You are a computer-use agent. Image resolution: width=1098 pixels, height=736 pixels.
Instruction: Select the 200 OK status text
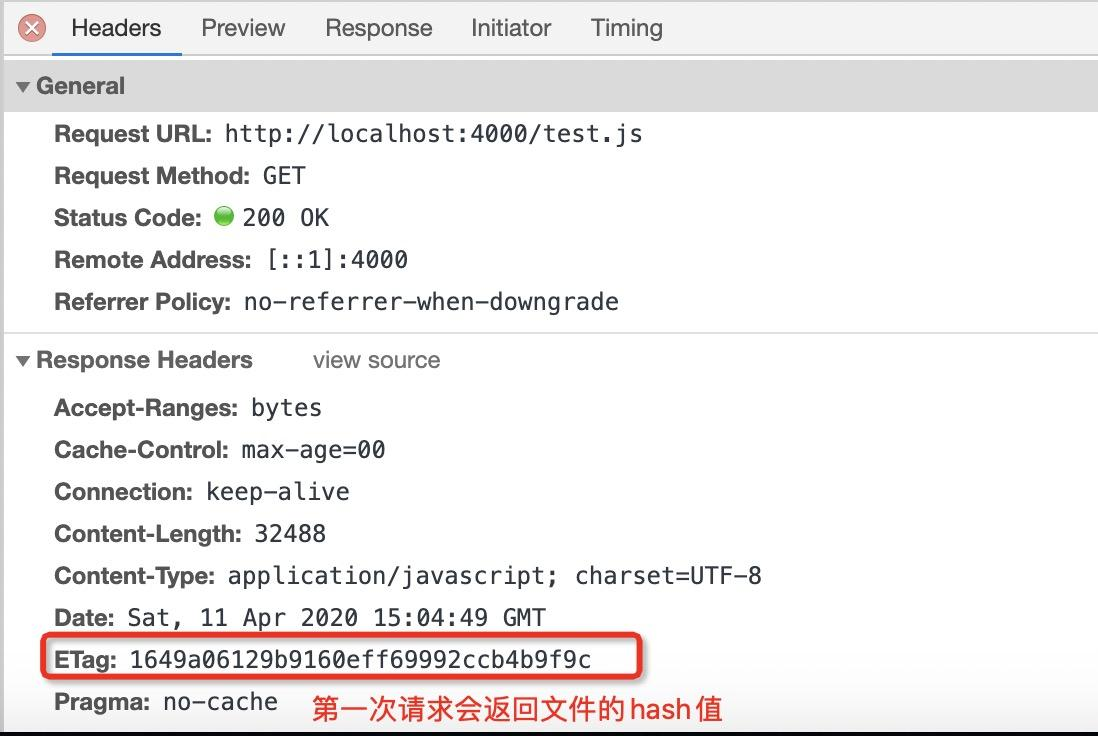tap(286, 217)
